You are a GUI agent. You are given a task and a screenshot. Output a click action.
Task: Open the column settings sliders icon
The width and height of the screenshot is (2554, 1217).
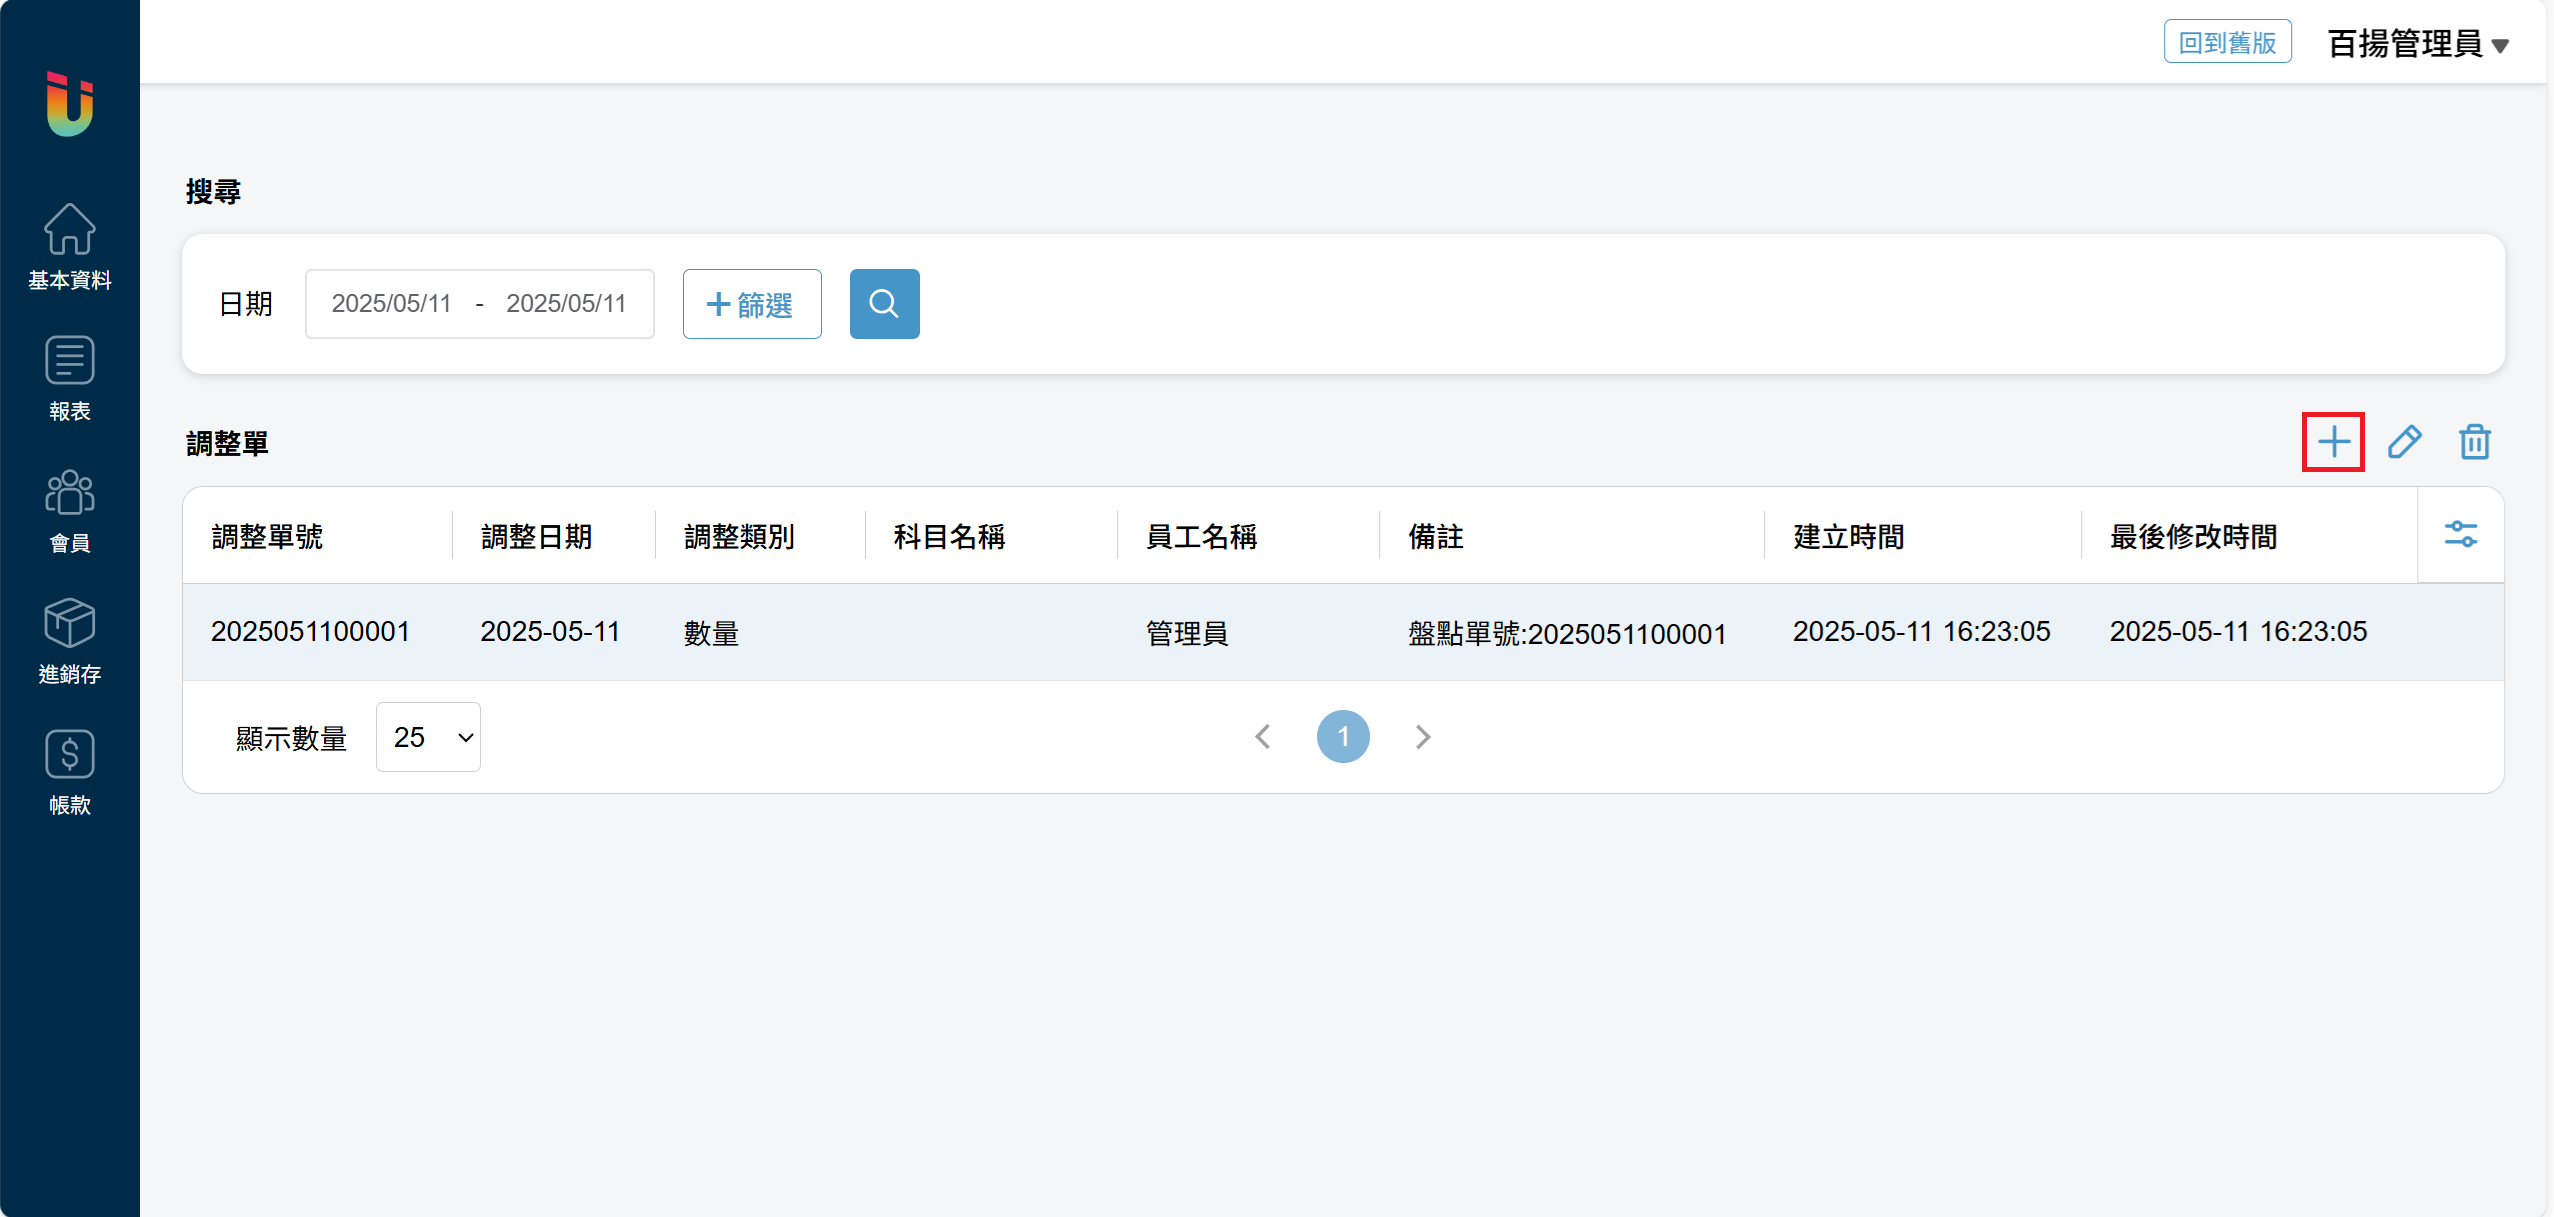[x=2460, y=535]
